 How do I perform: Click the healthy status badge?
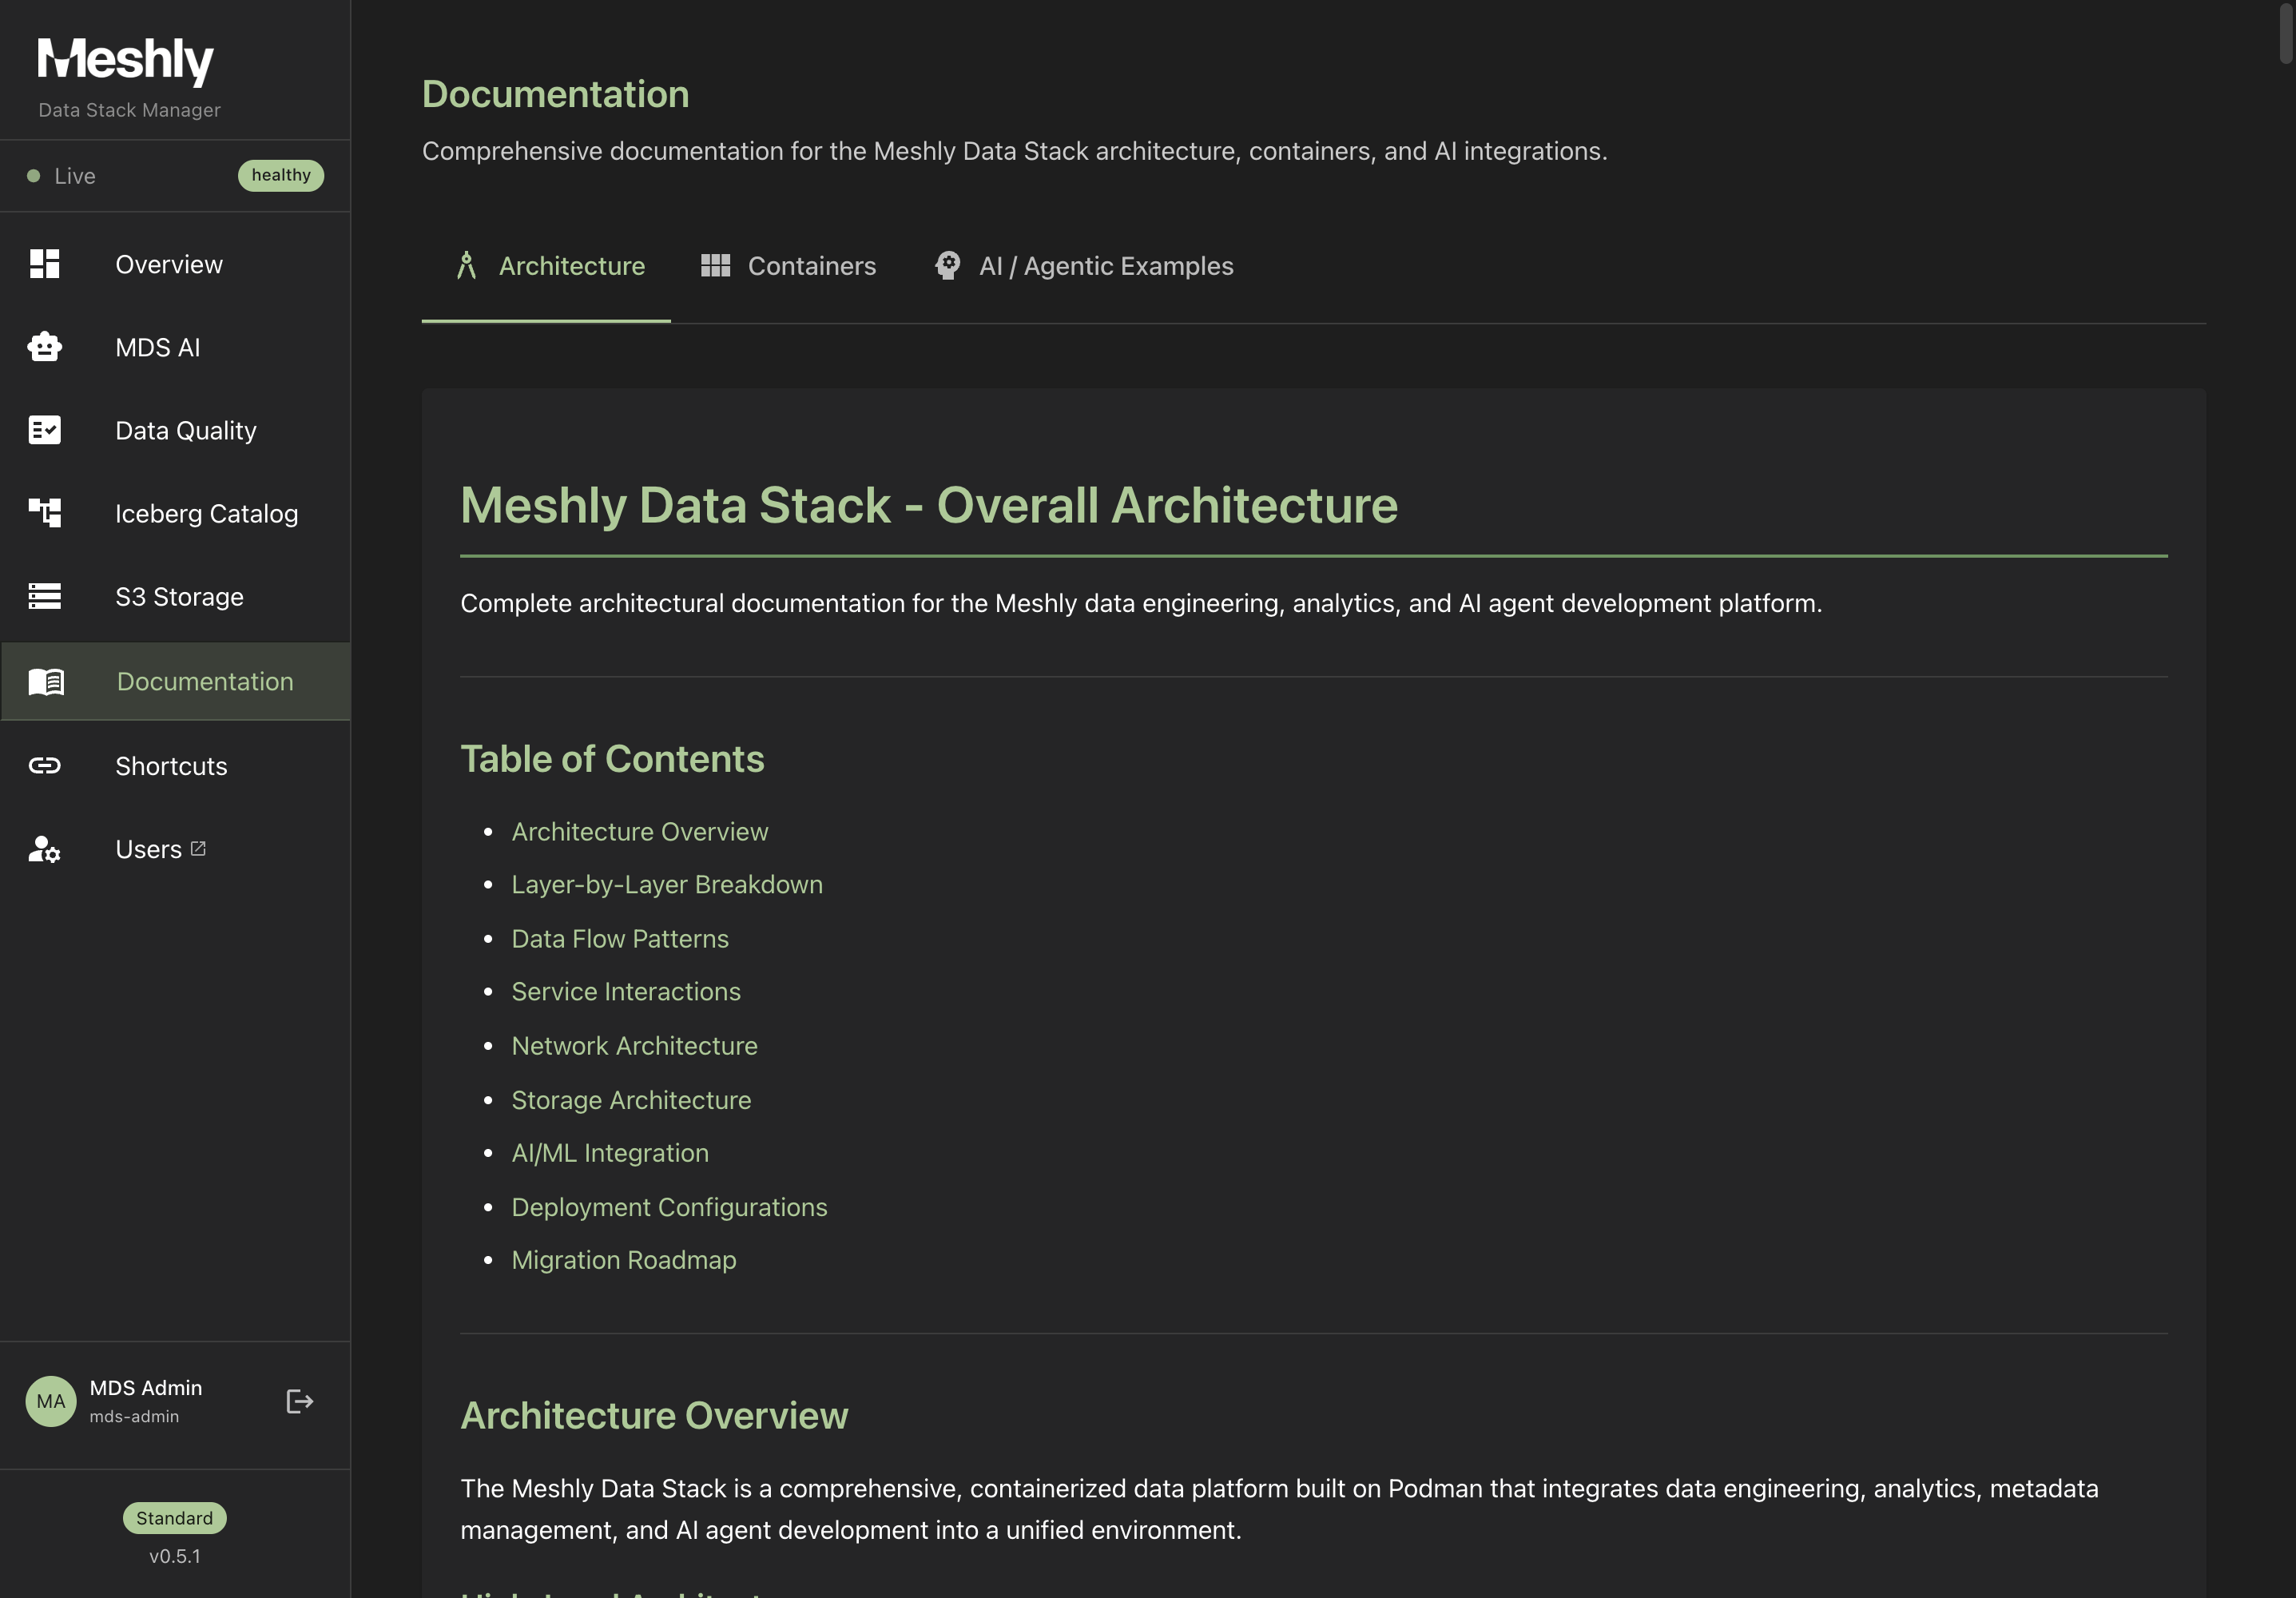(x=281, y=175)
